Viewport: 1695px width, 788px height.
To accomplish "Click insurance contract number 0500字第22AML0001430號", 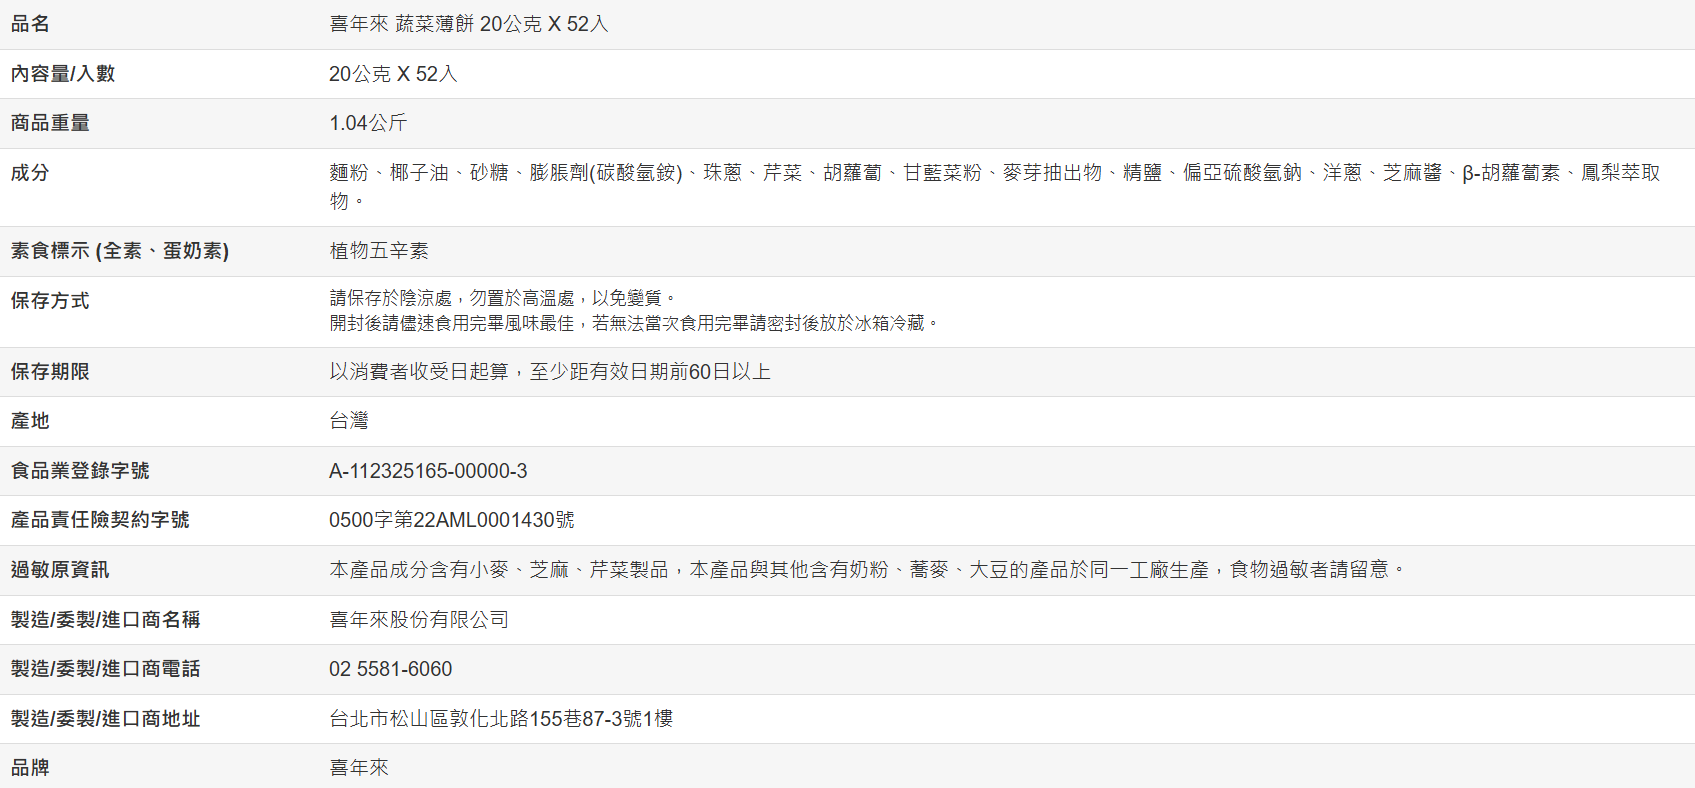I will tap(452, 520).
